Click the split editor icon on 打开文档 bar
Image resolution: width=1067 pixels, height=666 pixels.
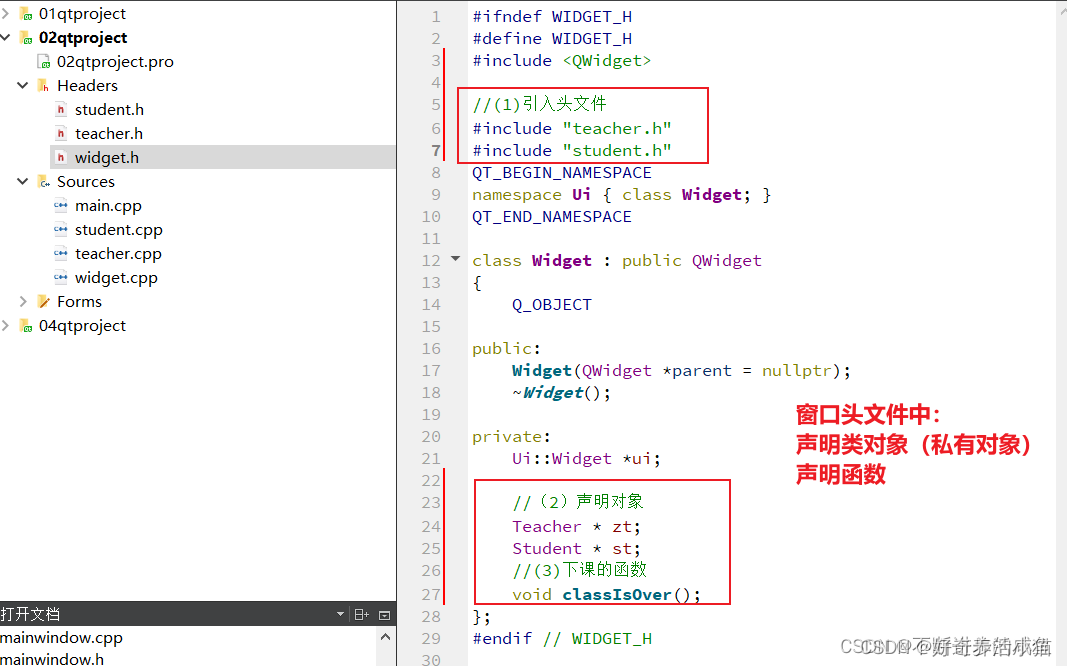pos(361,613)
